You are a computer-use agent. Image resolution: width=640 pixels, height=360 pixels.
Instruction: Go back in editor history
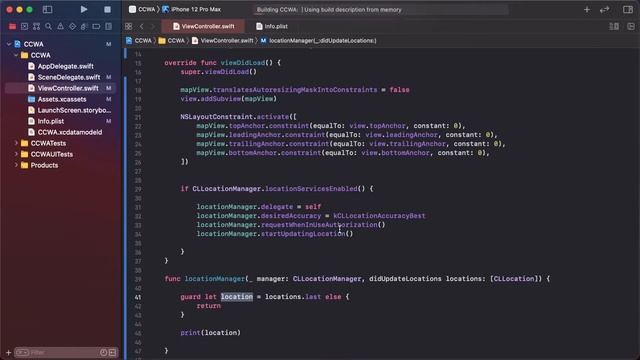(142, 26)
